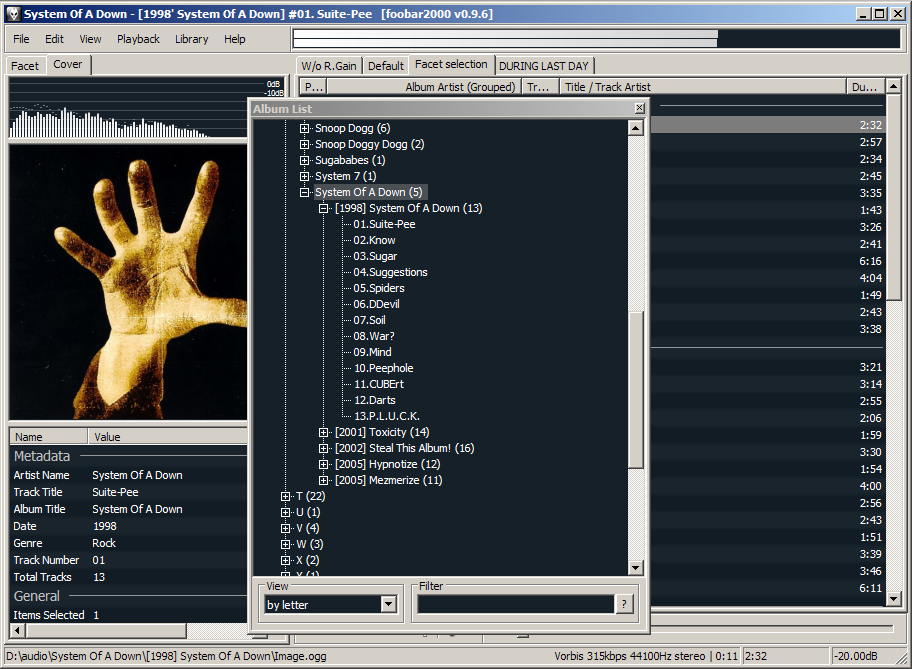
Task: Expand the W (3) letter group
Action: pyautogui.click(x=285, y=544)
